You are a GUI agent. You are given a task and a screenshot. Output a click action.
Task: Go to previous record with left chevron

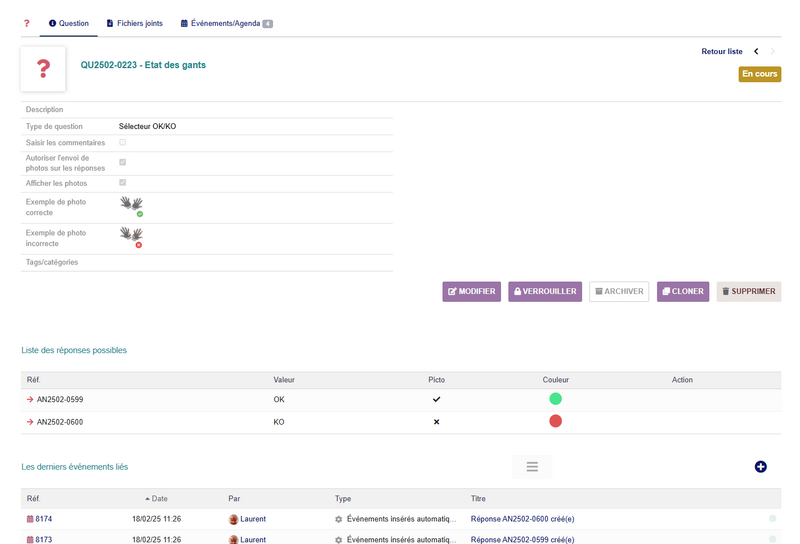pos(756,51)
